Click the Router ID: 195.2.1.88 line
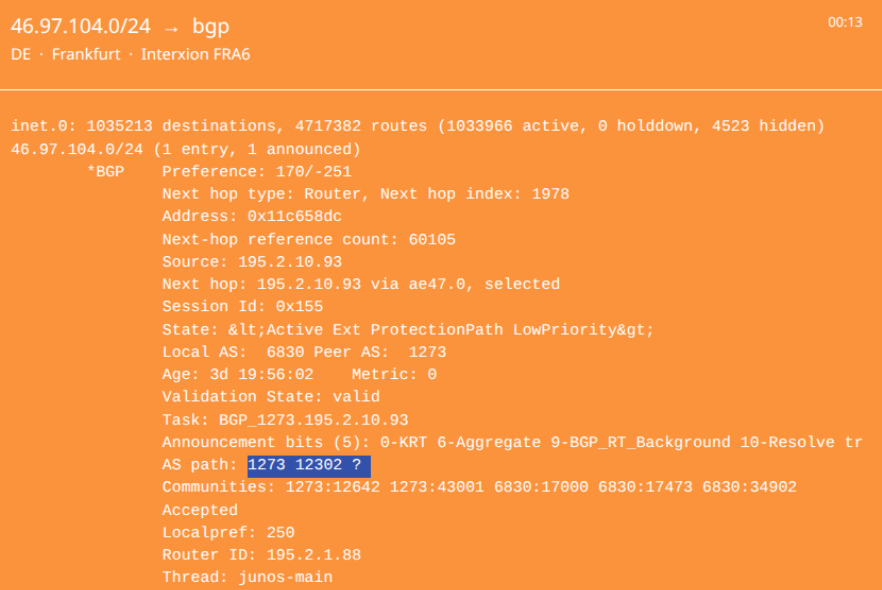Viewport: 882px width, 590px height. (261, 555)
